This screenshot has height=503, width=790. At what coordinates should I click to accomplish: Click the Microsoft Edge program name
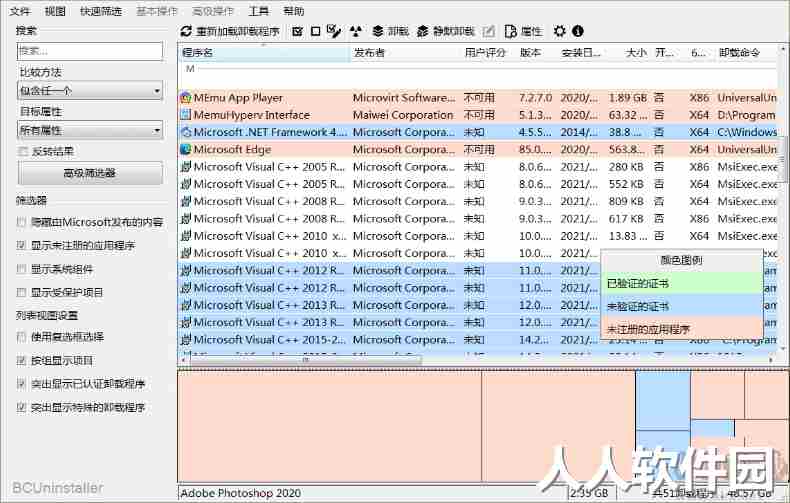point(232,150)
